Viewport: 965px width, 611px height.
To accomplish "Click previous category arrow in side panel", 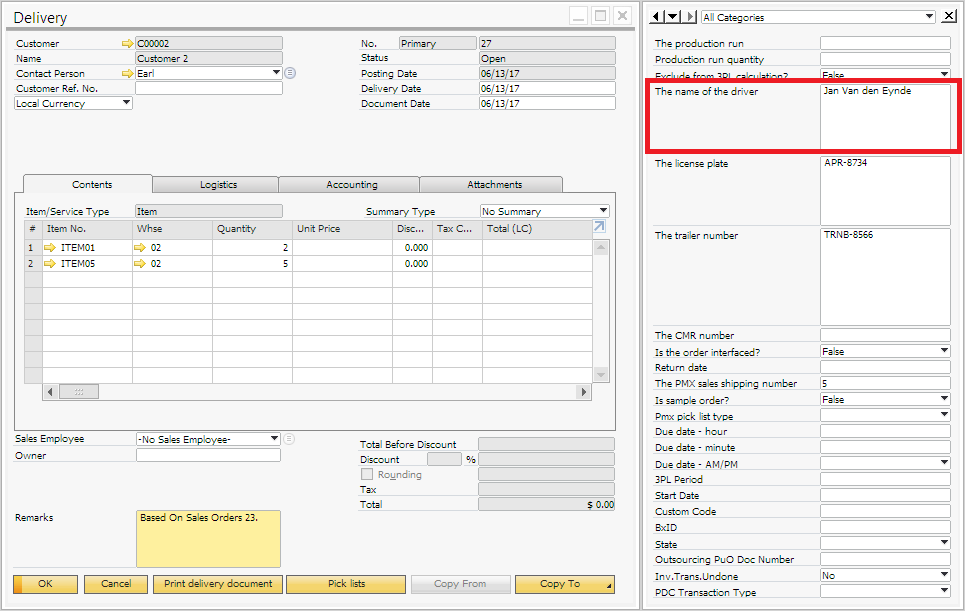I will click(656, 17).
